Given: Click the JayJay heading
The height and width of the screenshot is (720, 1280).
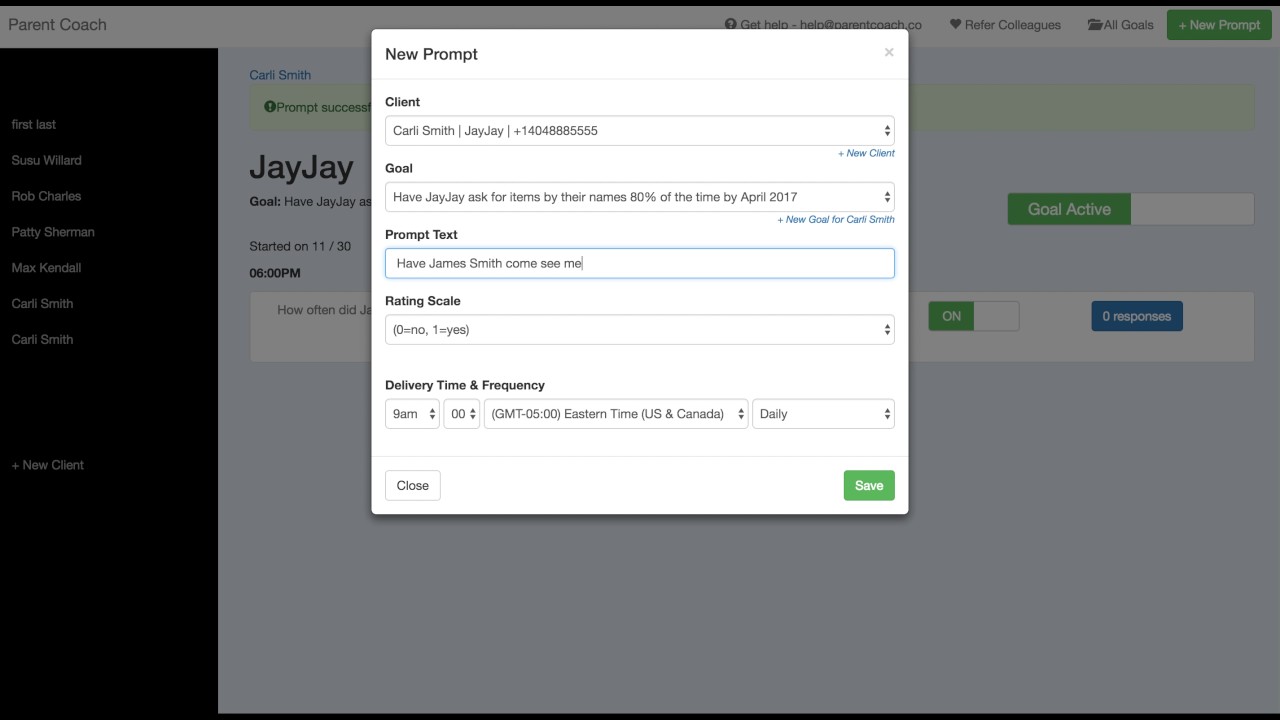Looking at the screenshot, I should click(x=301, y=167).
